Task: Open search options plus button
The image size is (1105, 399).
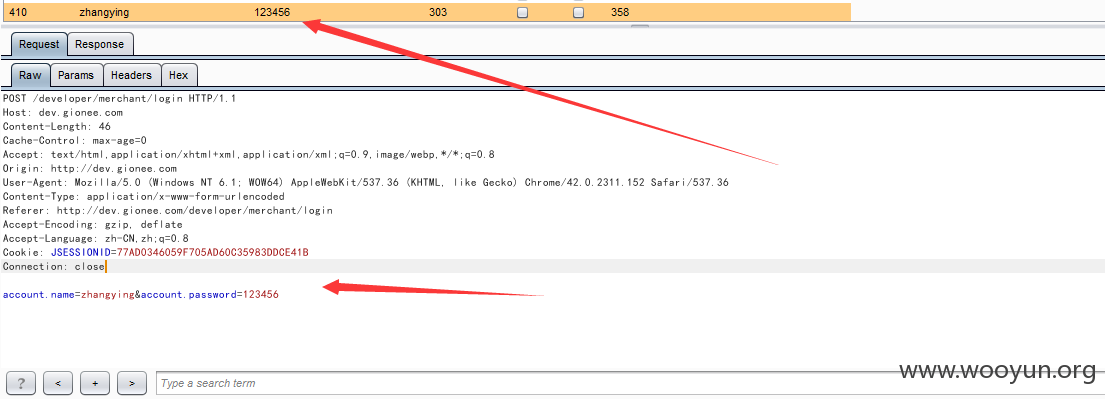Action: [x=94, y=383]
